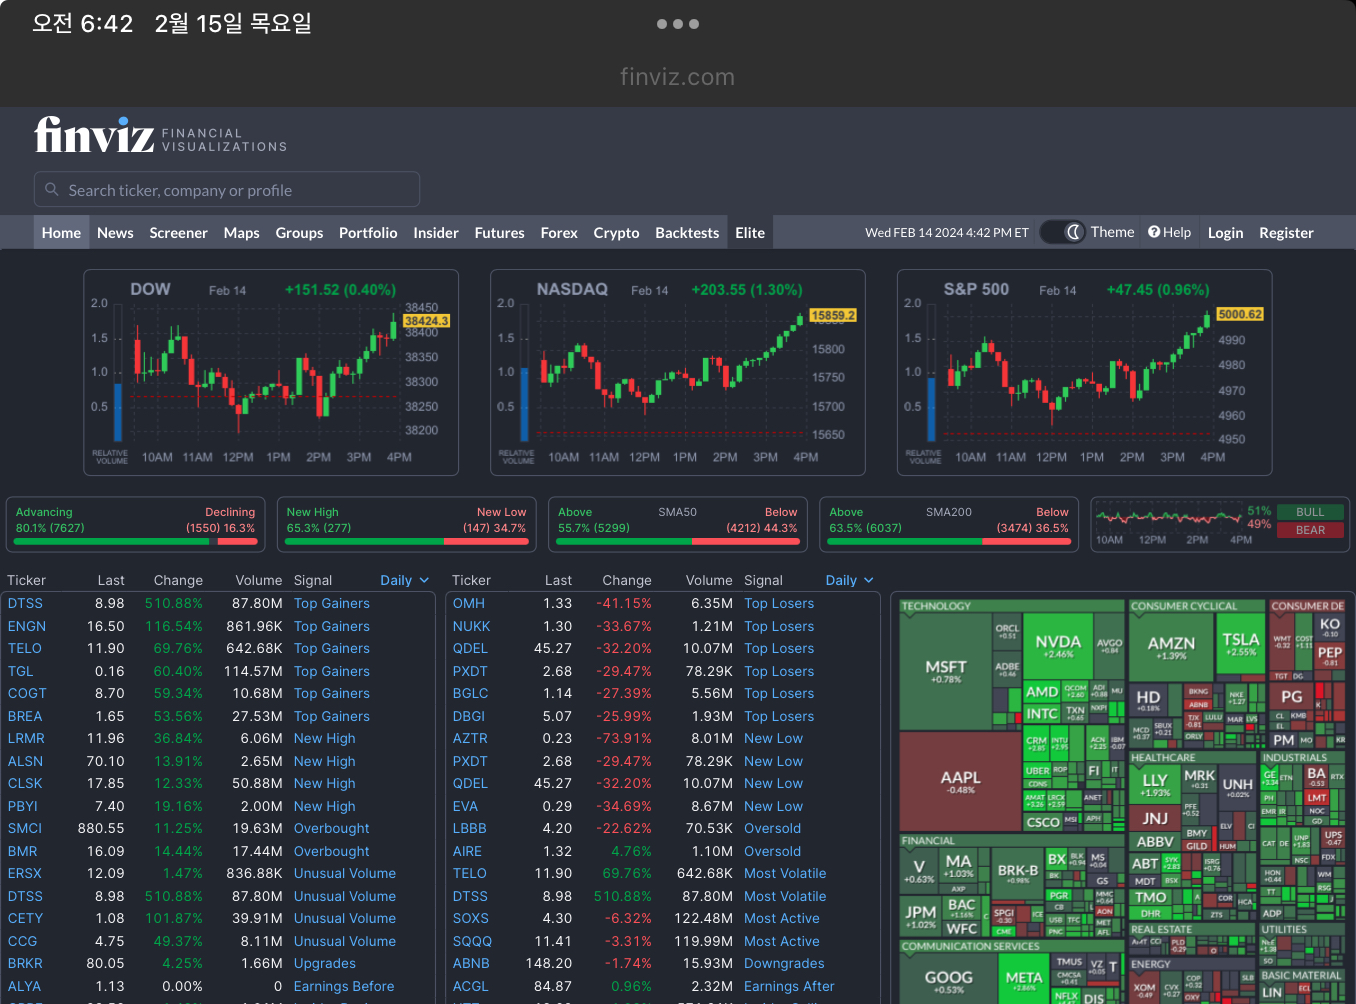Viewport: 1356px width, 1004px height.
Task: Open ticker ENGN
Action: tap(27, 626)
